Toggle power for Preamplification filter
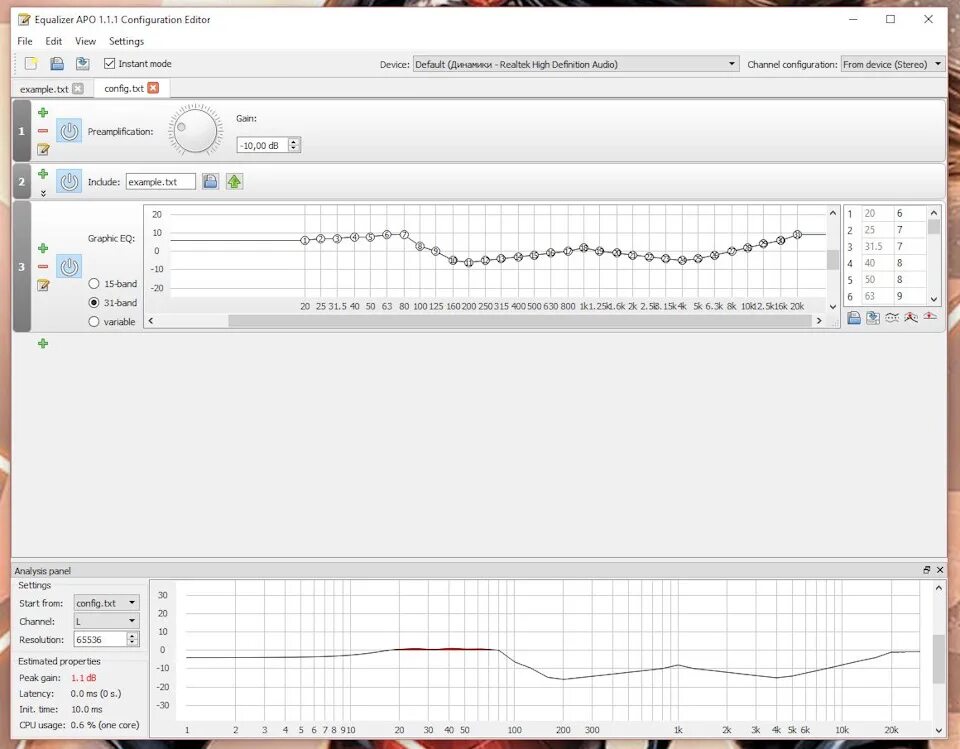 coord(69,131)
